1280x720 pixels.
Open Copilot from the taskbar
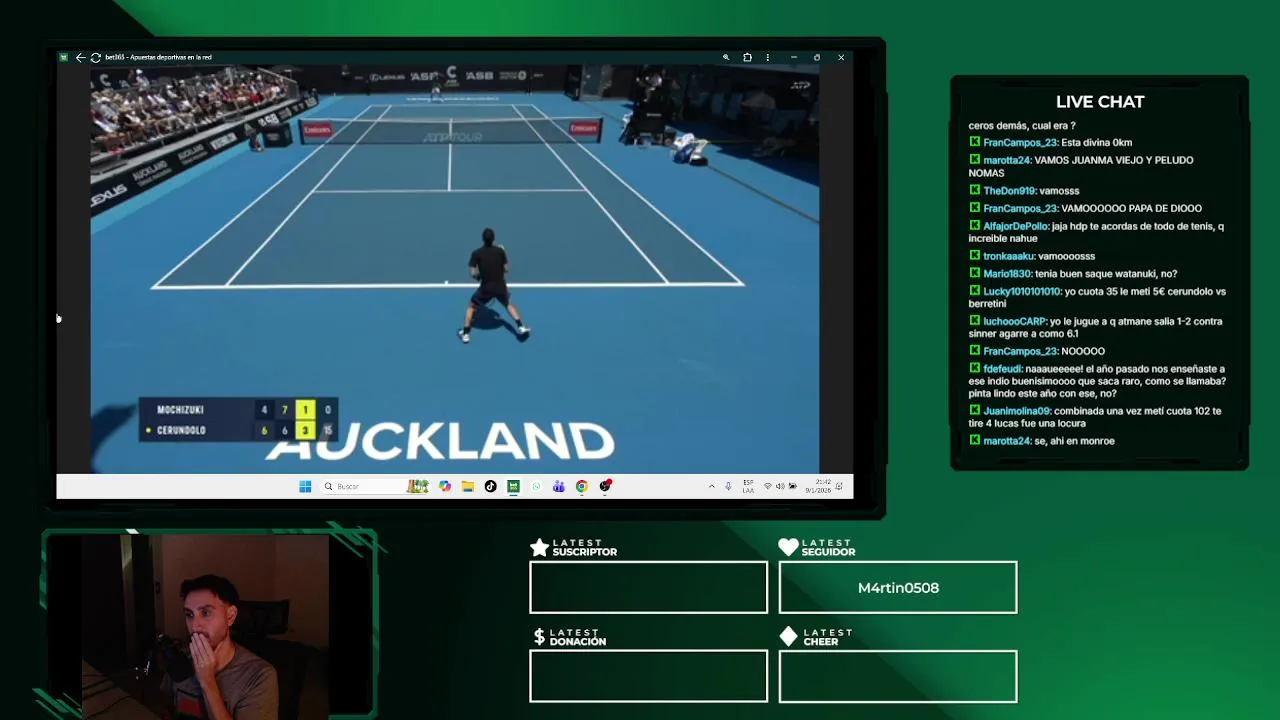[445, 486]
